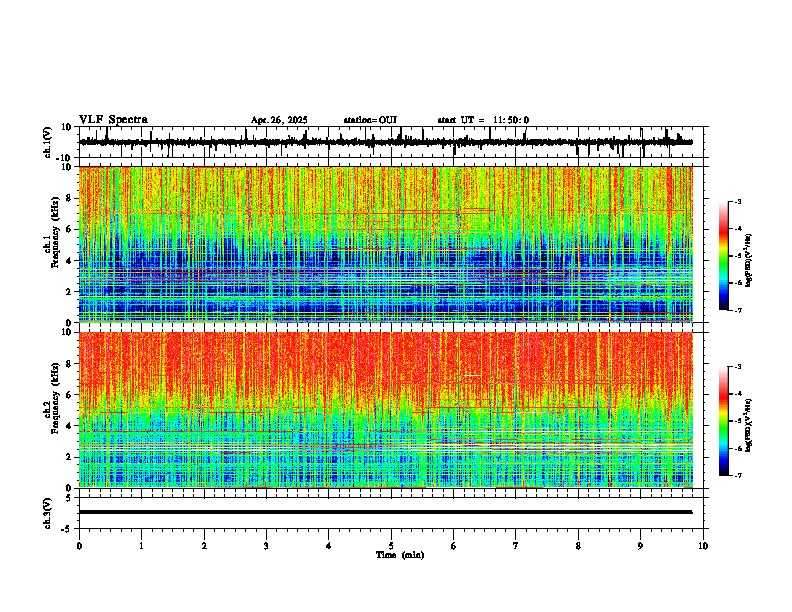
Task: Click time axis tick label "1"
Action: click(141, 546)
